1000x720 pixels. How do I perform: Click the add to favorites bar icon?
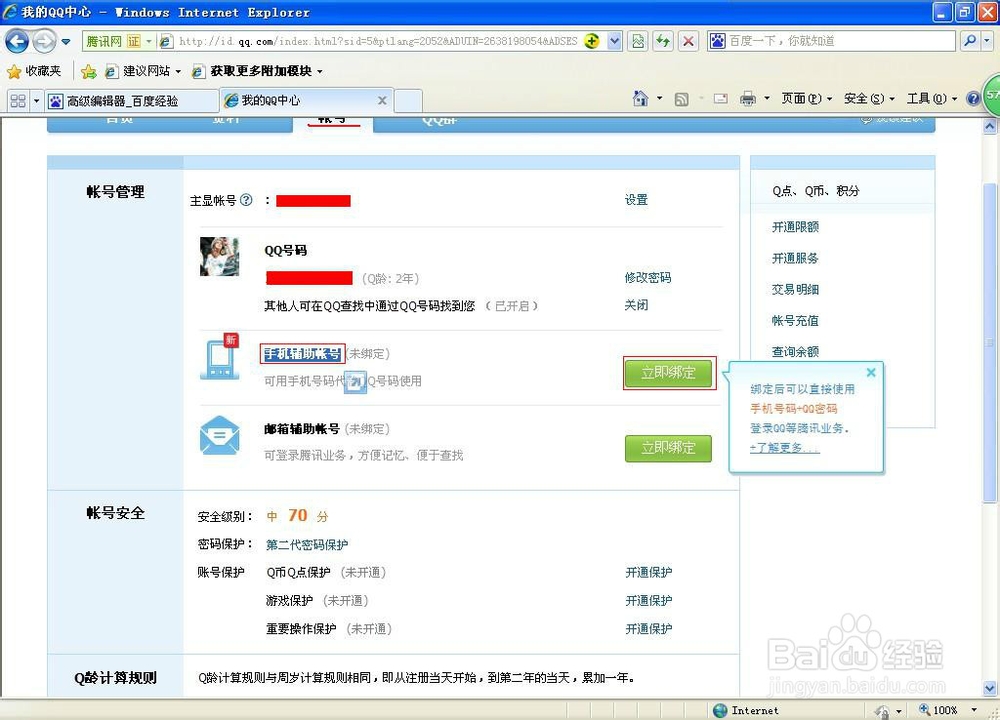point(89,71)
